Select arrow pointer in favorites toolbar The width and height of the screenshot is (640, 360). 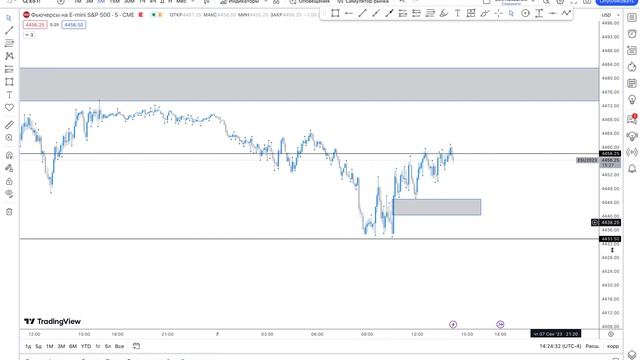(x=511, y=13)
